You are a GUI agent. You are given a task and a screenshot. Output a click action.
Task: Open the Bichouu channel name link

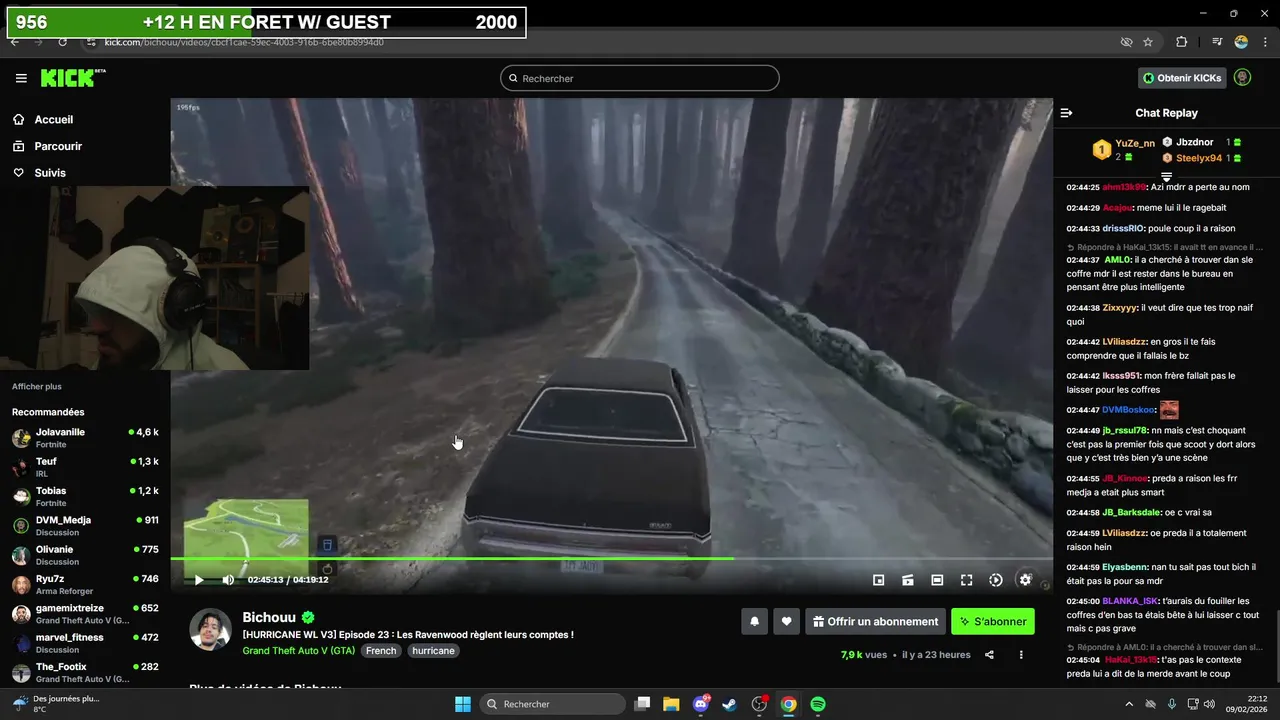[x=271, y=618]
